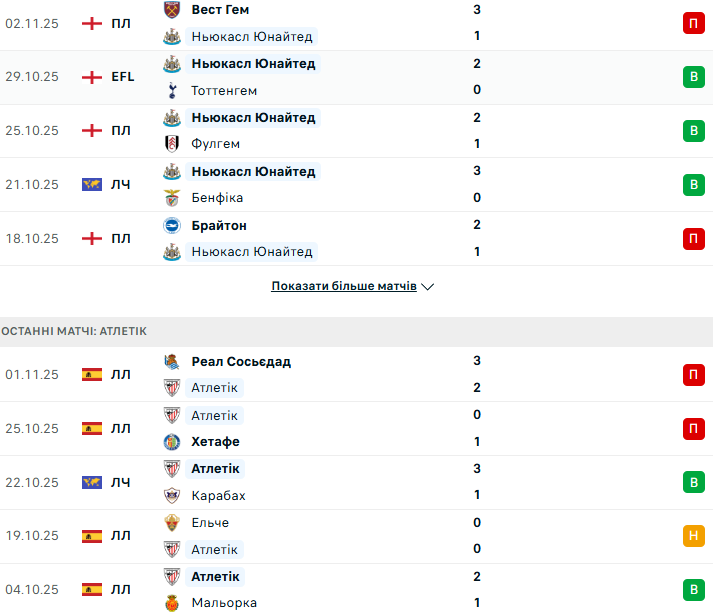Image resolution: width=713 pixels, height=615 pixels.
Task: Select ЛЧ league label on 21.10.25 row
Action: [121, 185]
